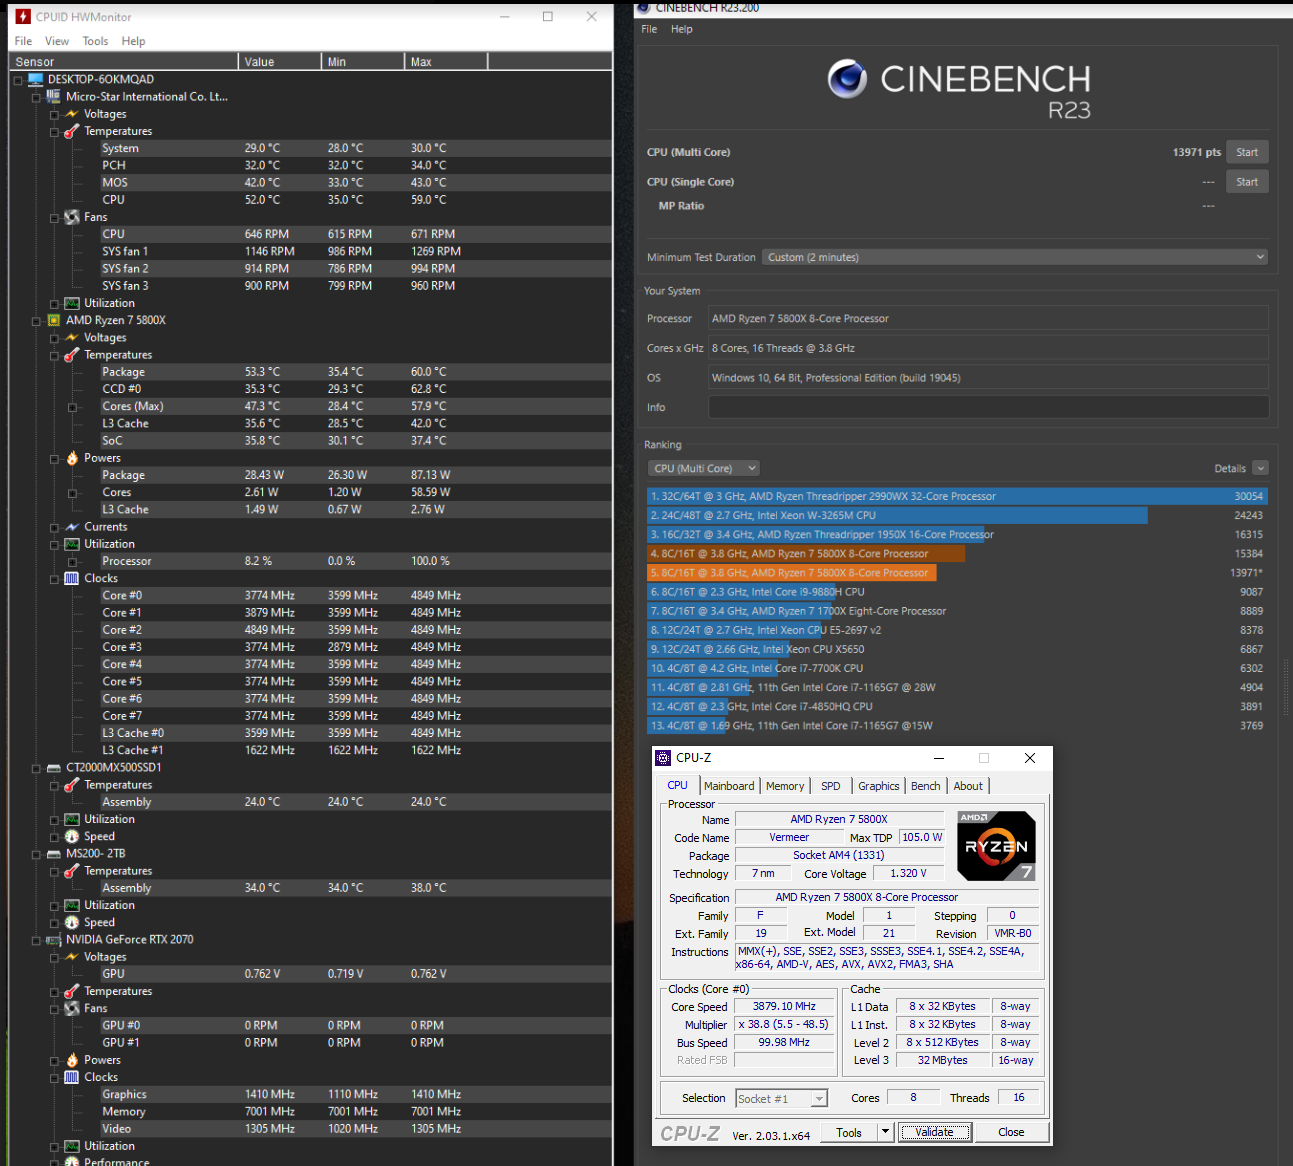
Task: Collapse the NVIDIA GeForce RTX 2070 node
Action: pyautogui.click(x=36, y=940)
